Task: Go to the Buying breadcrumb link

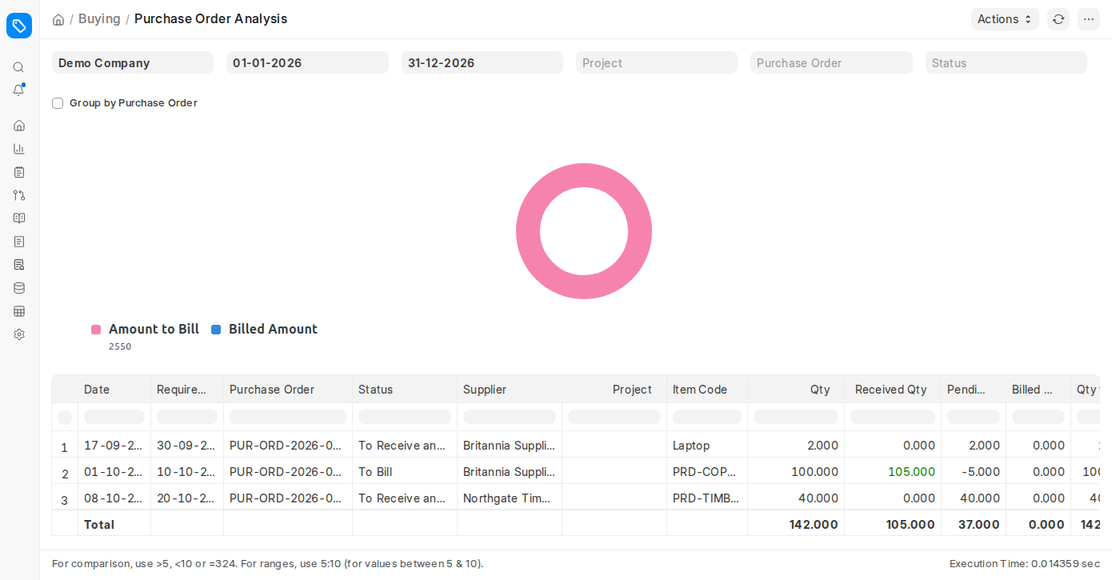Action: [99, 19]
